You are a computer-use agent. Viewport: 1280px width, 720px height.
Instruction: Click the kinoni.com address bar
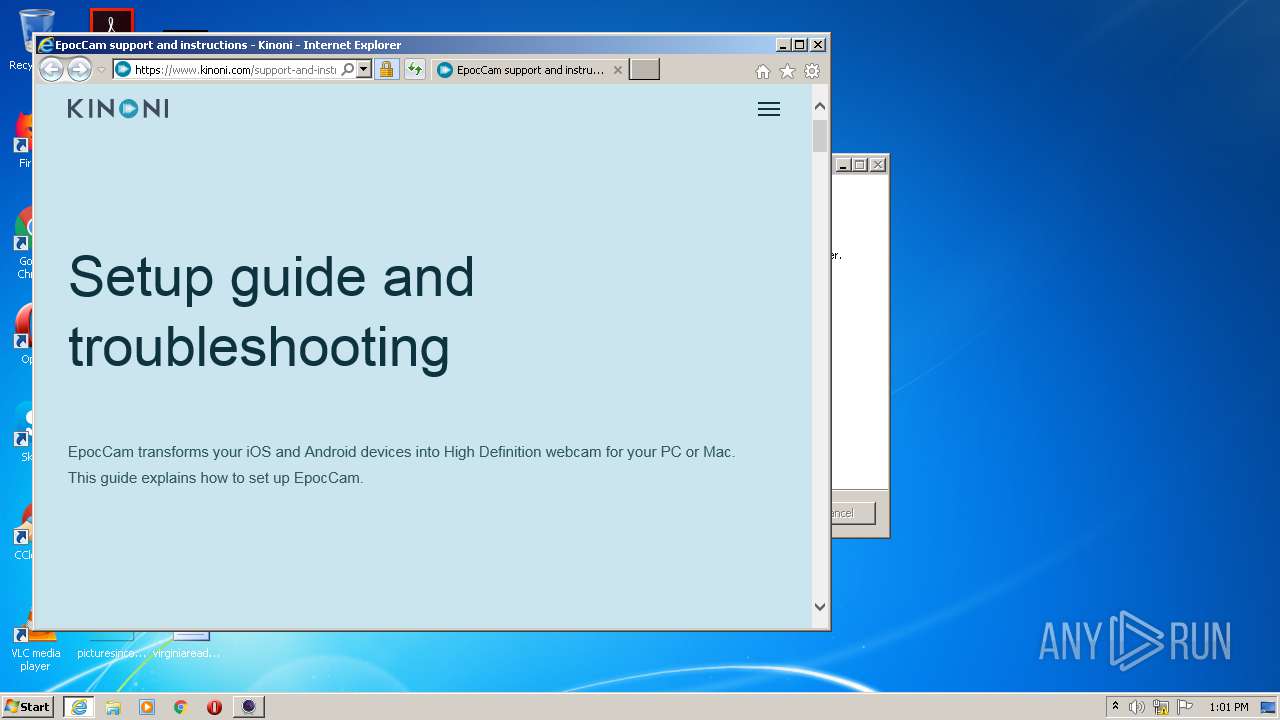click(x=235, y=70)
